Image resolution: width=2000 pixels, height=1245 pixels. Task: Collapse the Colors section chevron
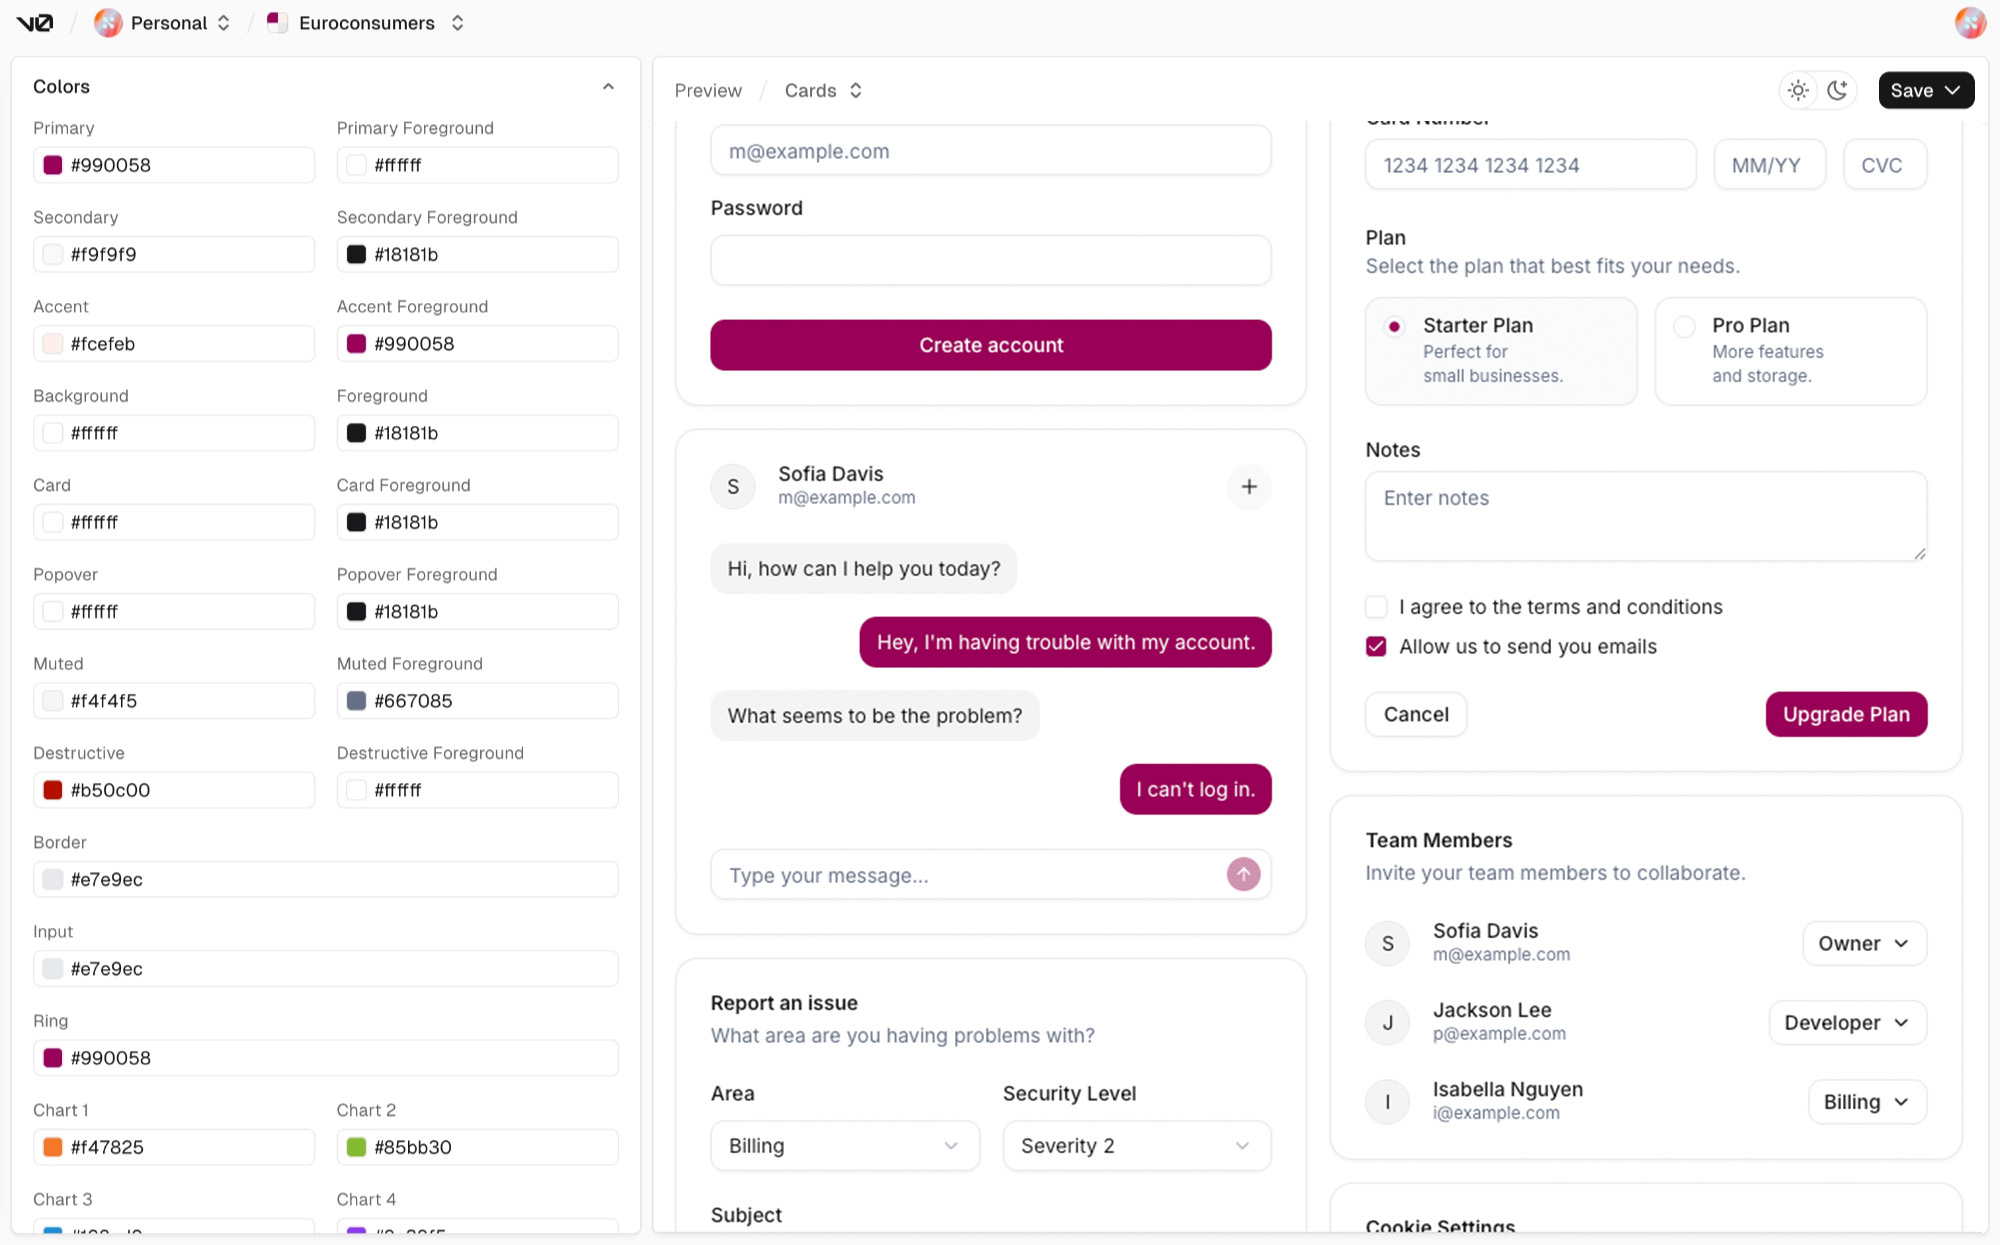point(608,87)
